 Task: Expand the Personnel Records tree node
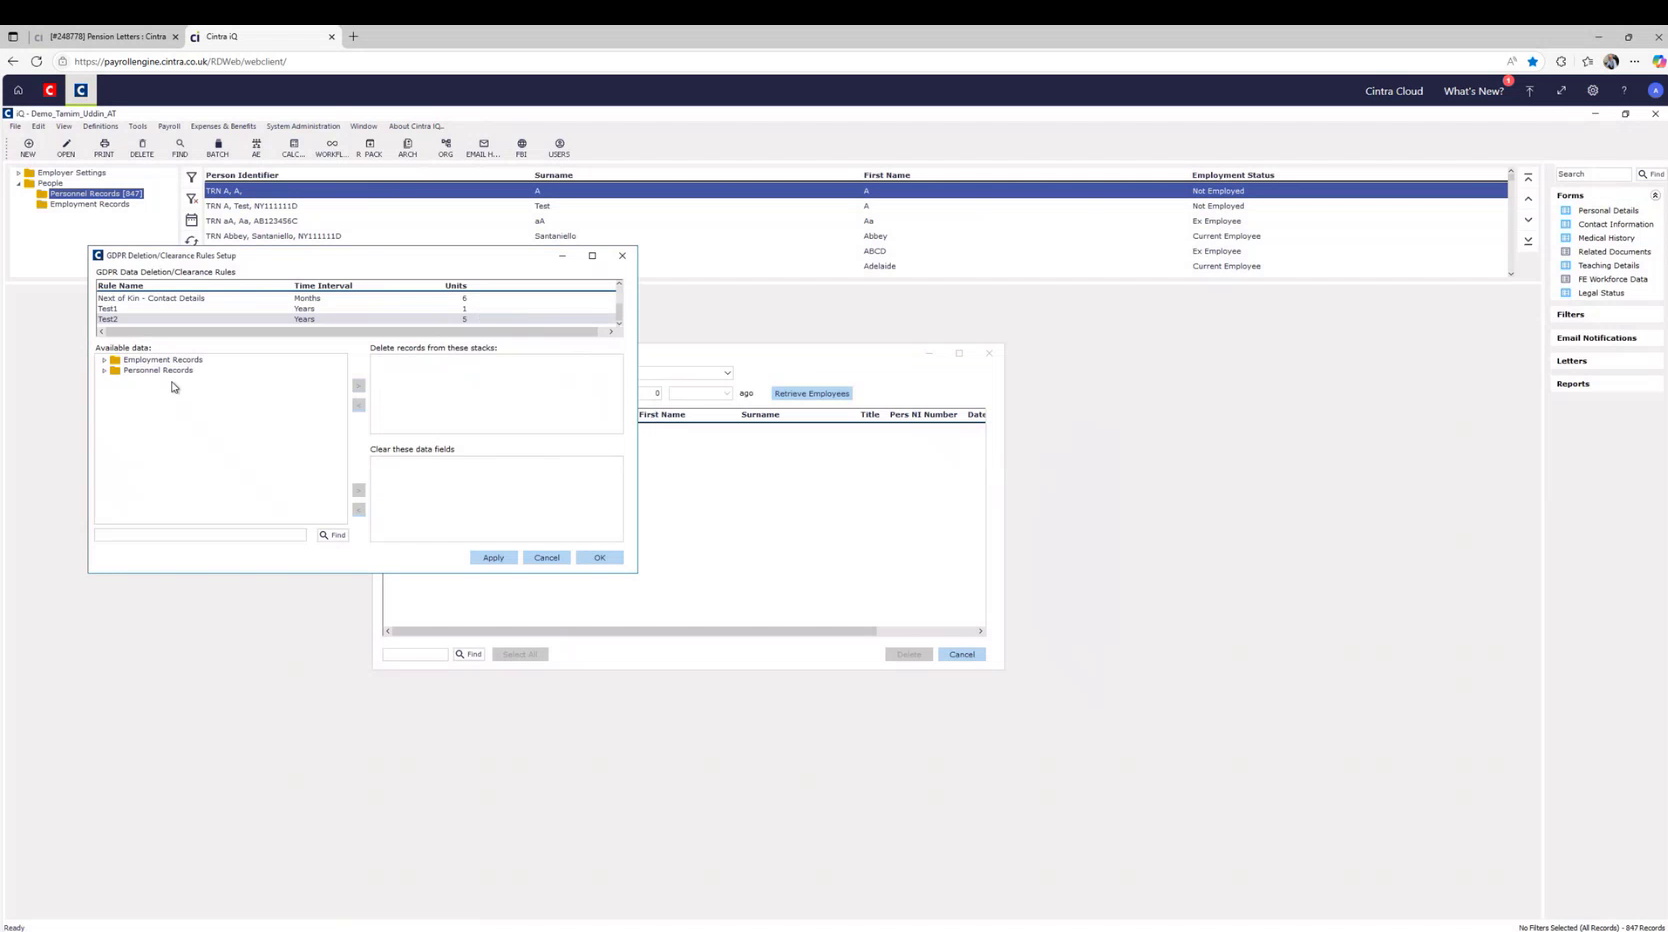coord(104,370)
